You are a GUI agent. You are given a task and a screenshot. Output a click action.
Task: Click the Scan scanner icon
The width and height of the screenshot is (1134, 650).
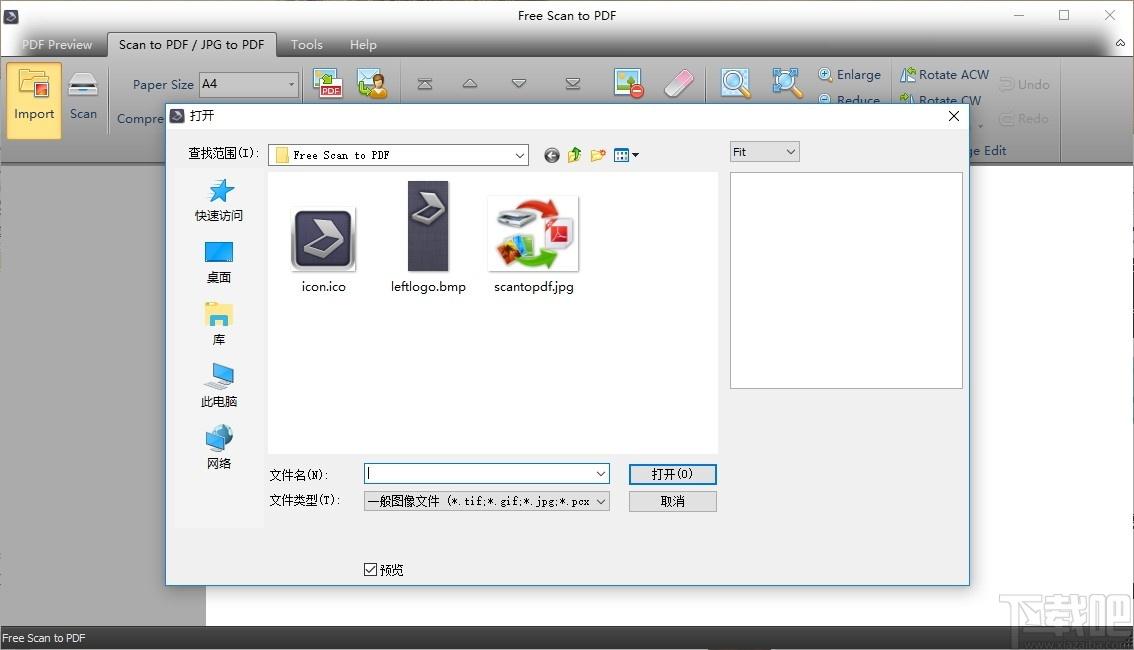[83, 85]
